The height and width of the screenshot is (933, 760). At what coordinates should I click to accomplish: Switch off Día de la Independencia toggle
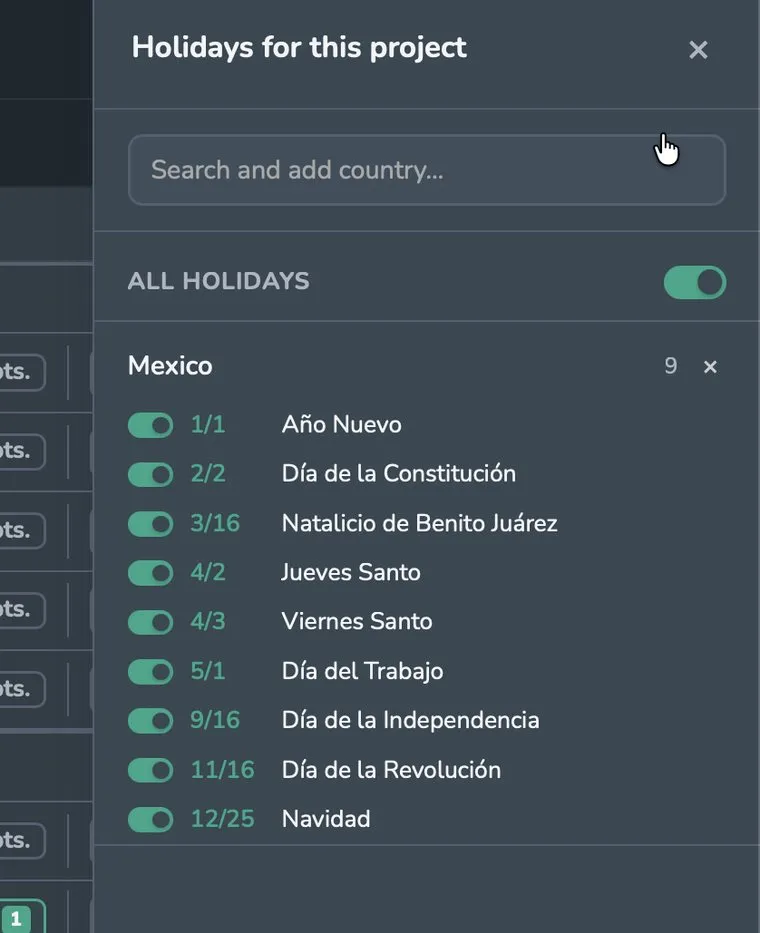point(151,721)
